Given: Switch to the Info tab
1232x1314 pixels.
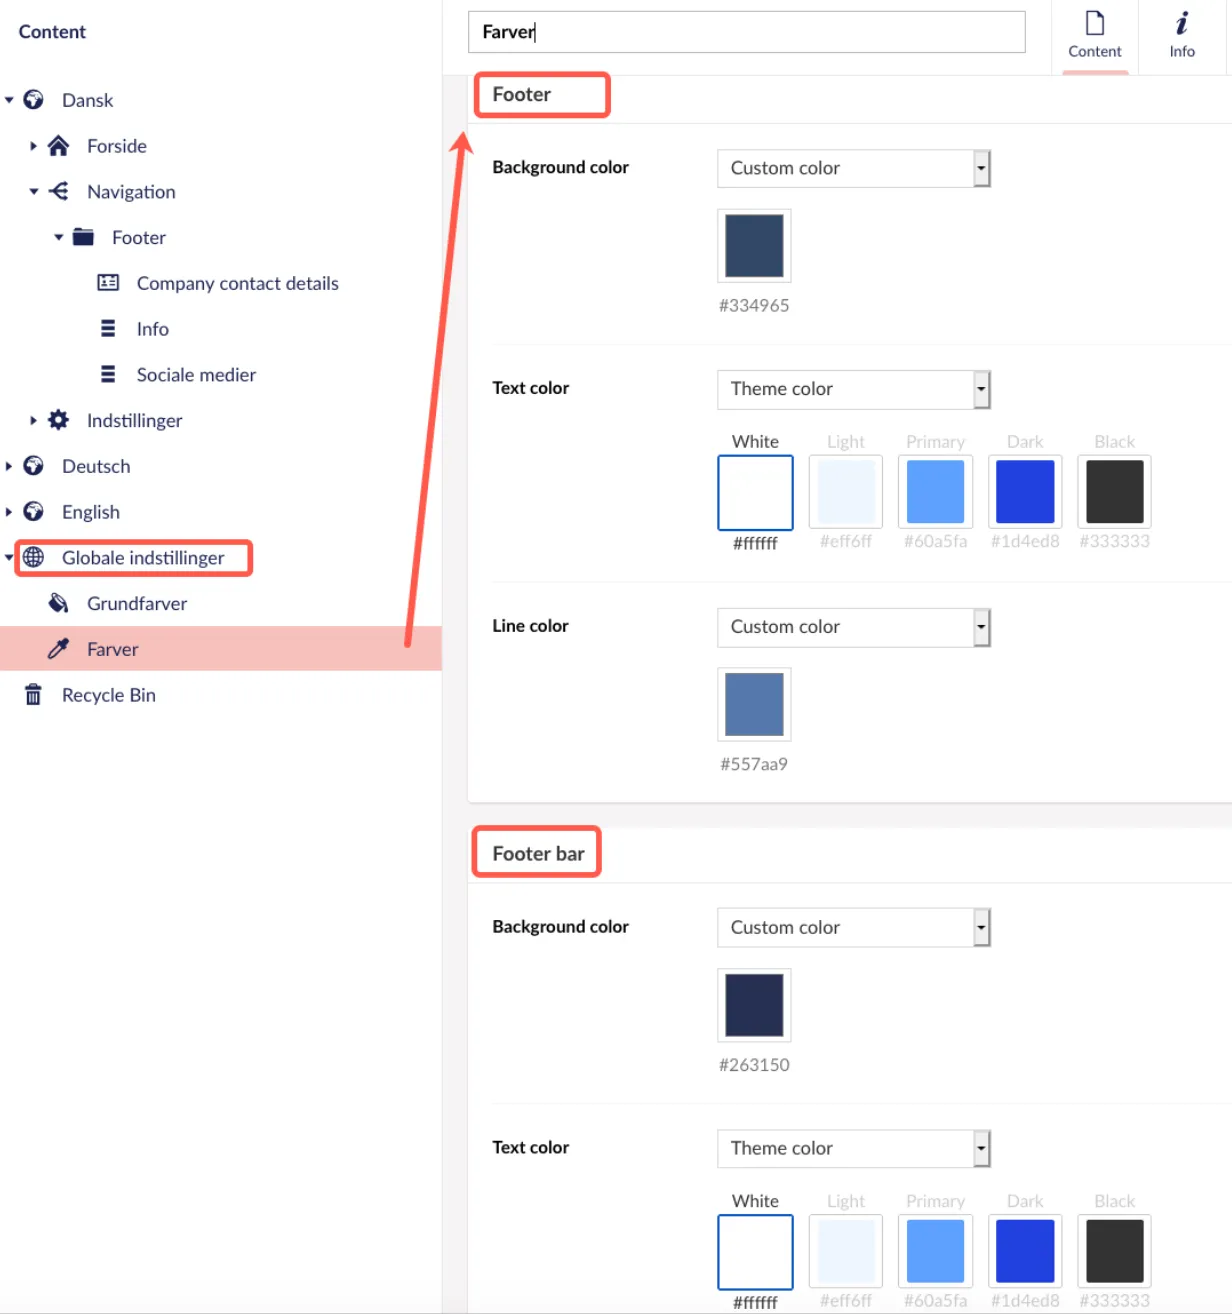Looking at the screenshot, I should (1182, 36).
